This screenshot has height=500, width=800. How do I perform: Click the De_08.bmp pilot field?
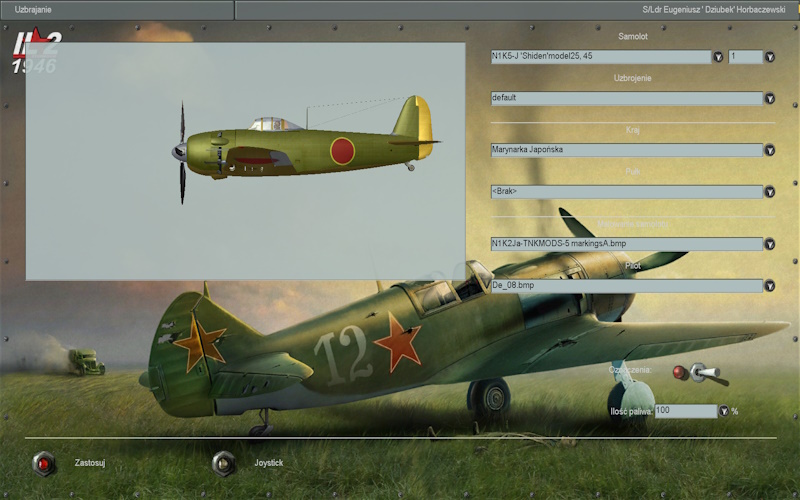[627, 286]
